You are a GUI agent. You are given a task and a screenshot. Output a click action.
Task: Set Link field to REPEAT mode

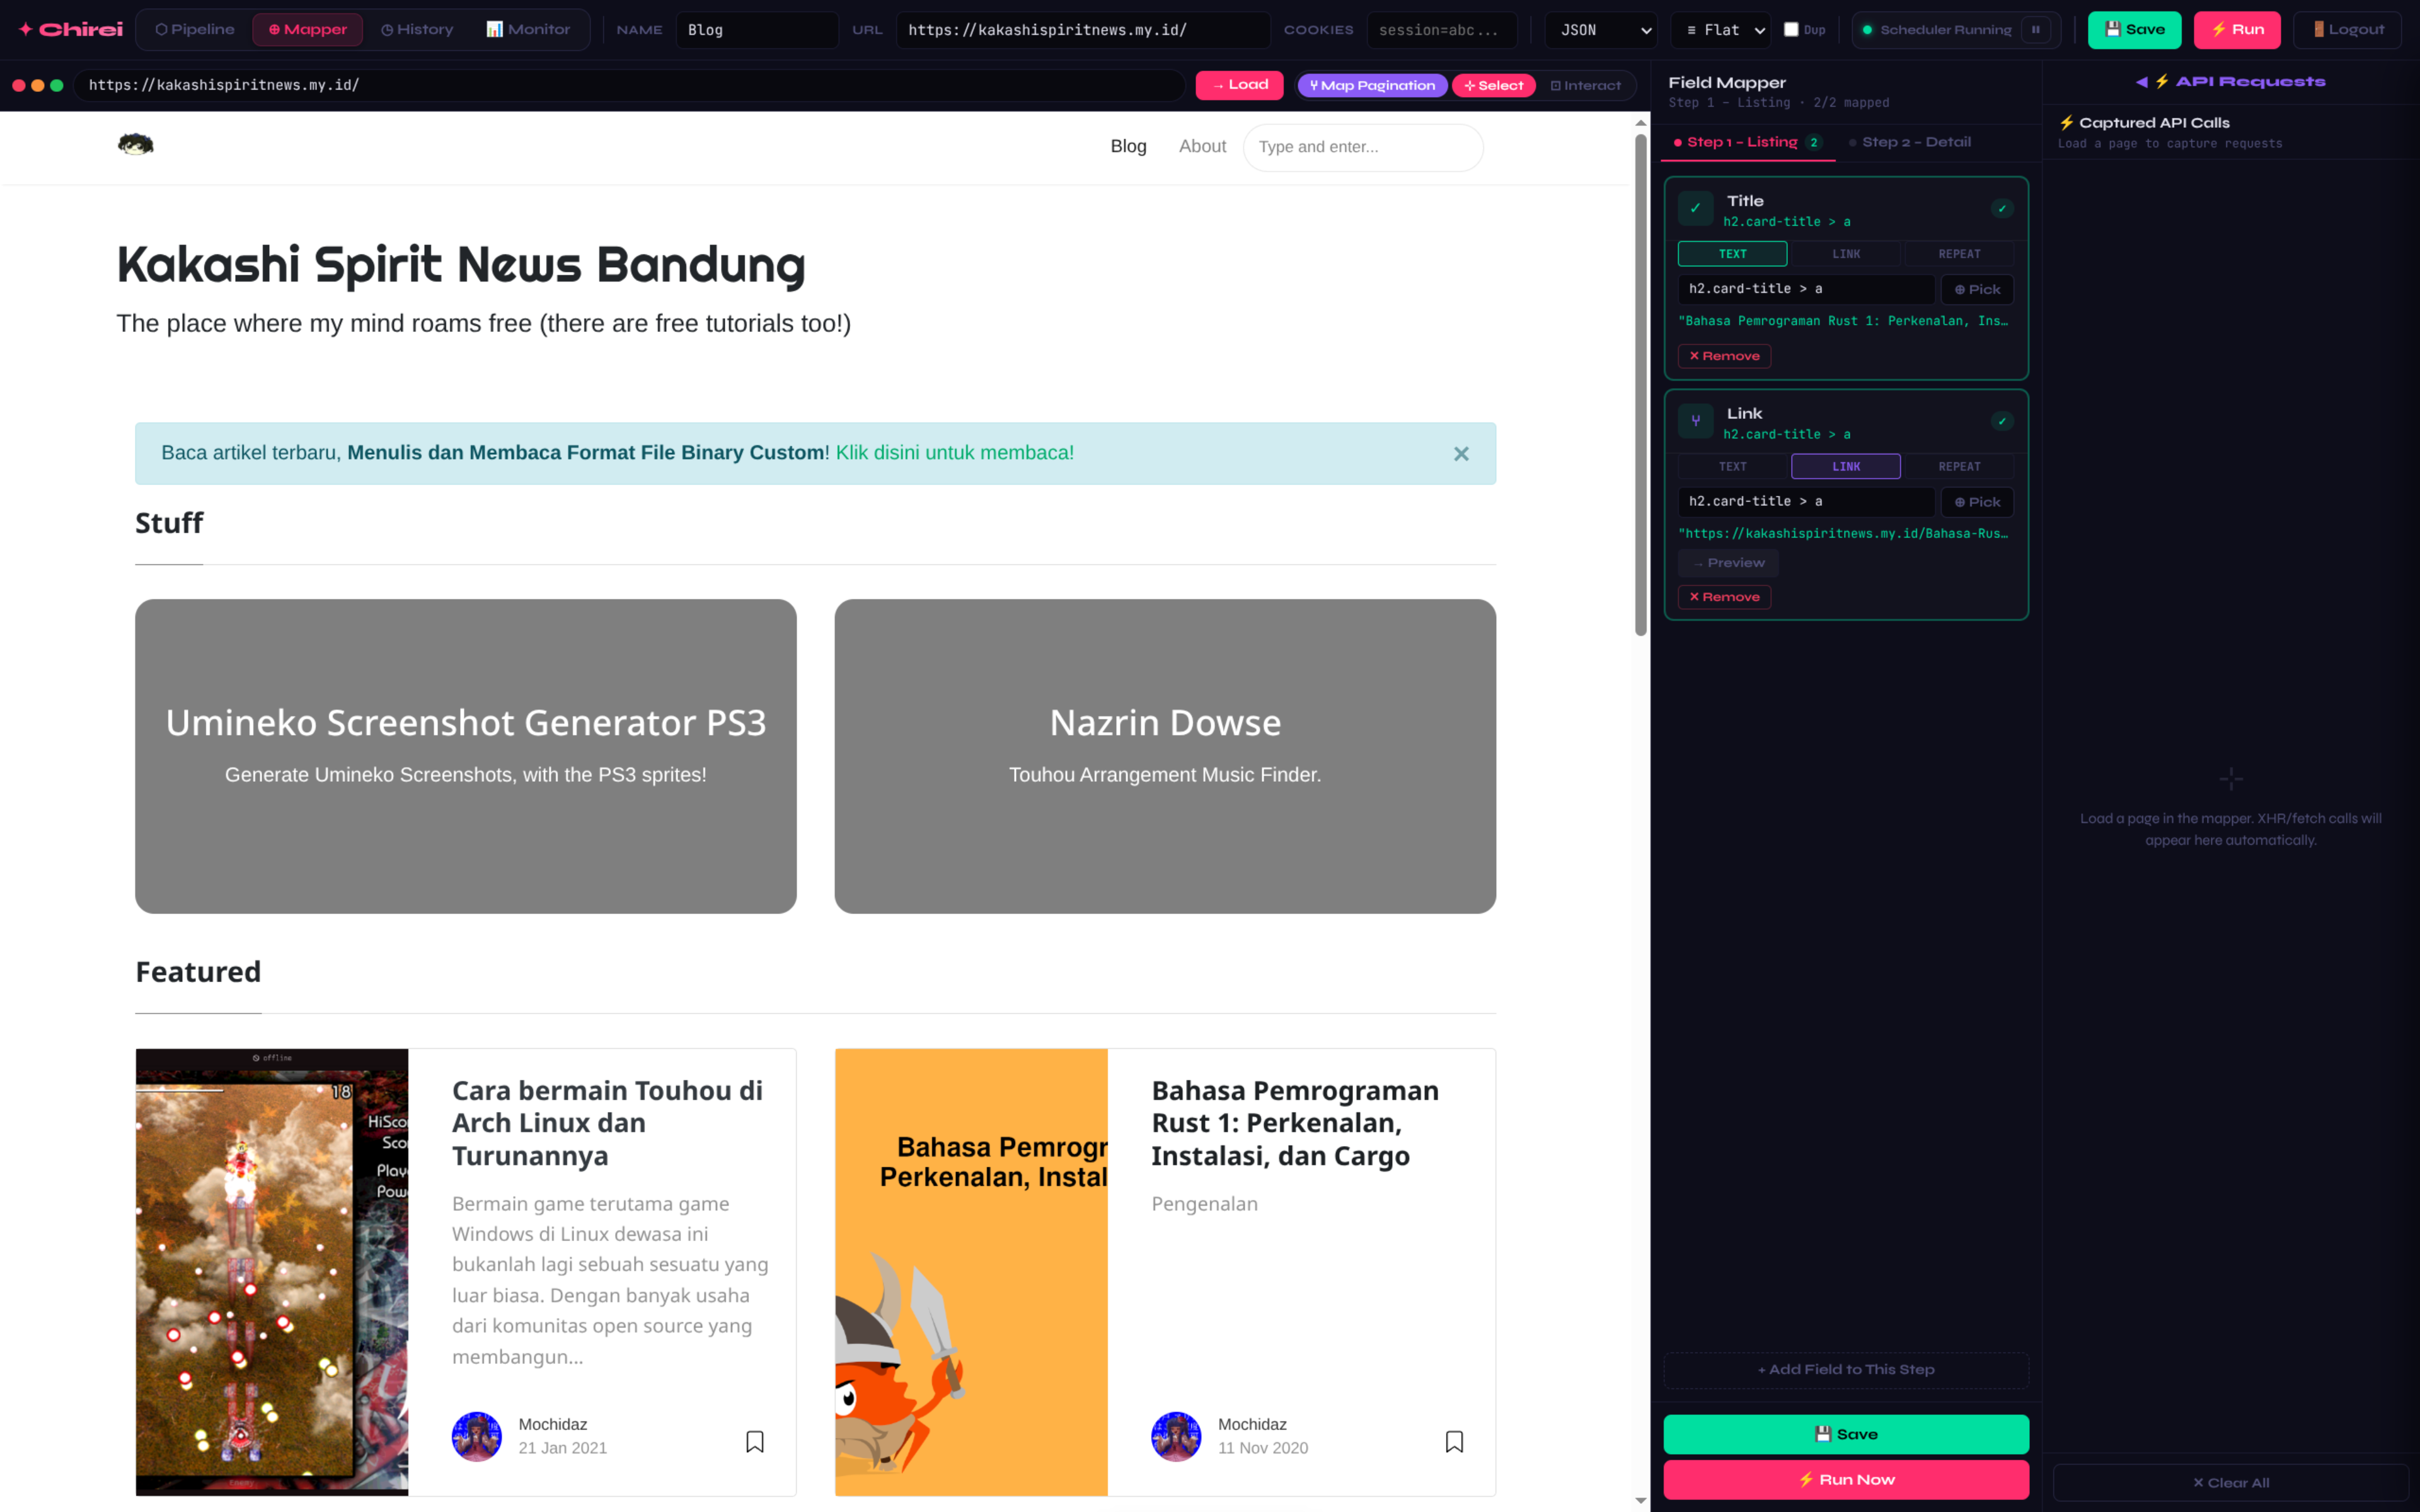click(1958, 467)
